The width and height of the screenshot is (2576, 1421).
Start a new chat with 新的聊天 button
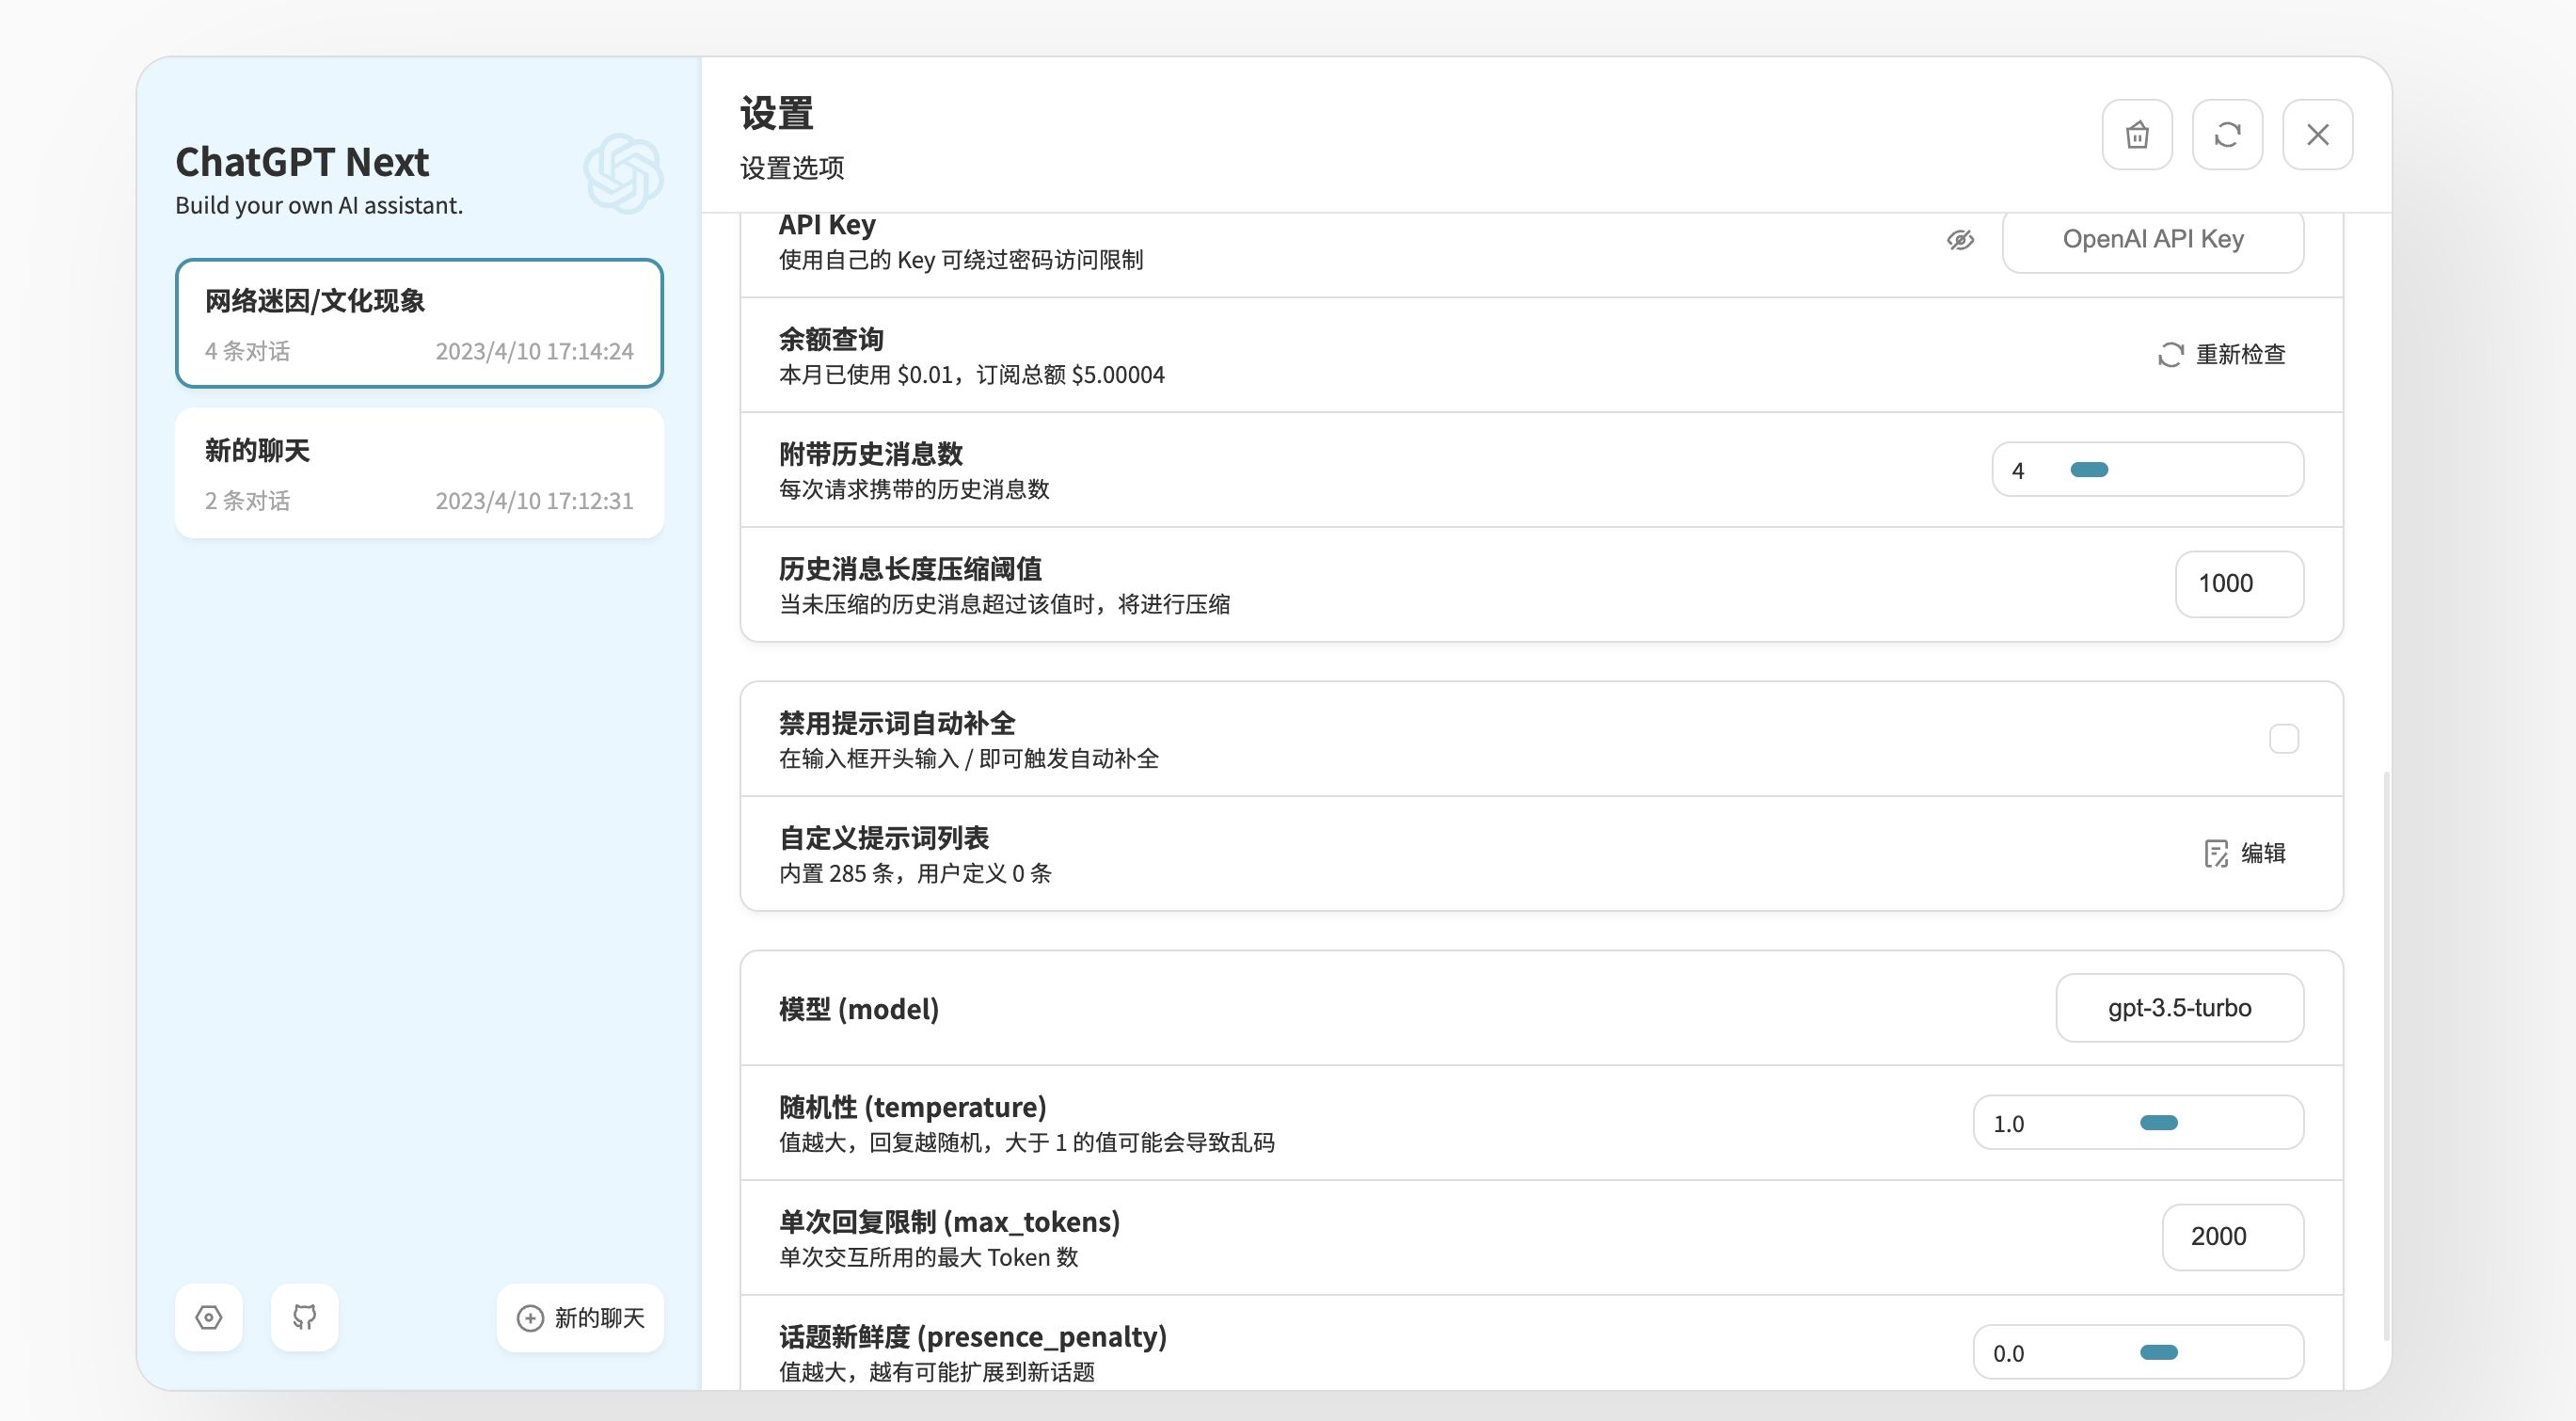pyautogui.click(x=580, y=1317)
